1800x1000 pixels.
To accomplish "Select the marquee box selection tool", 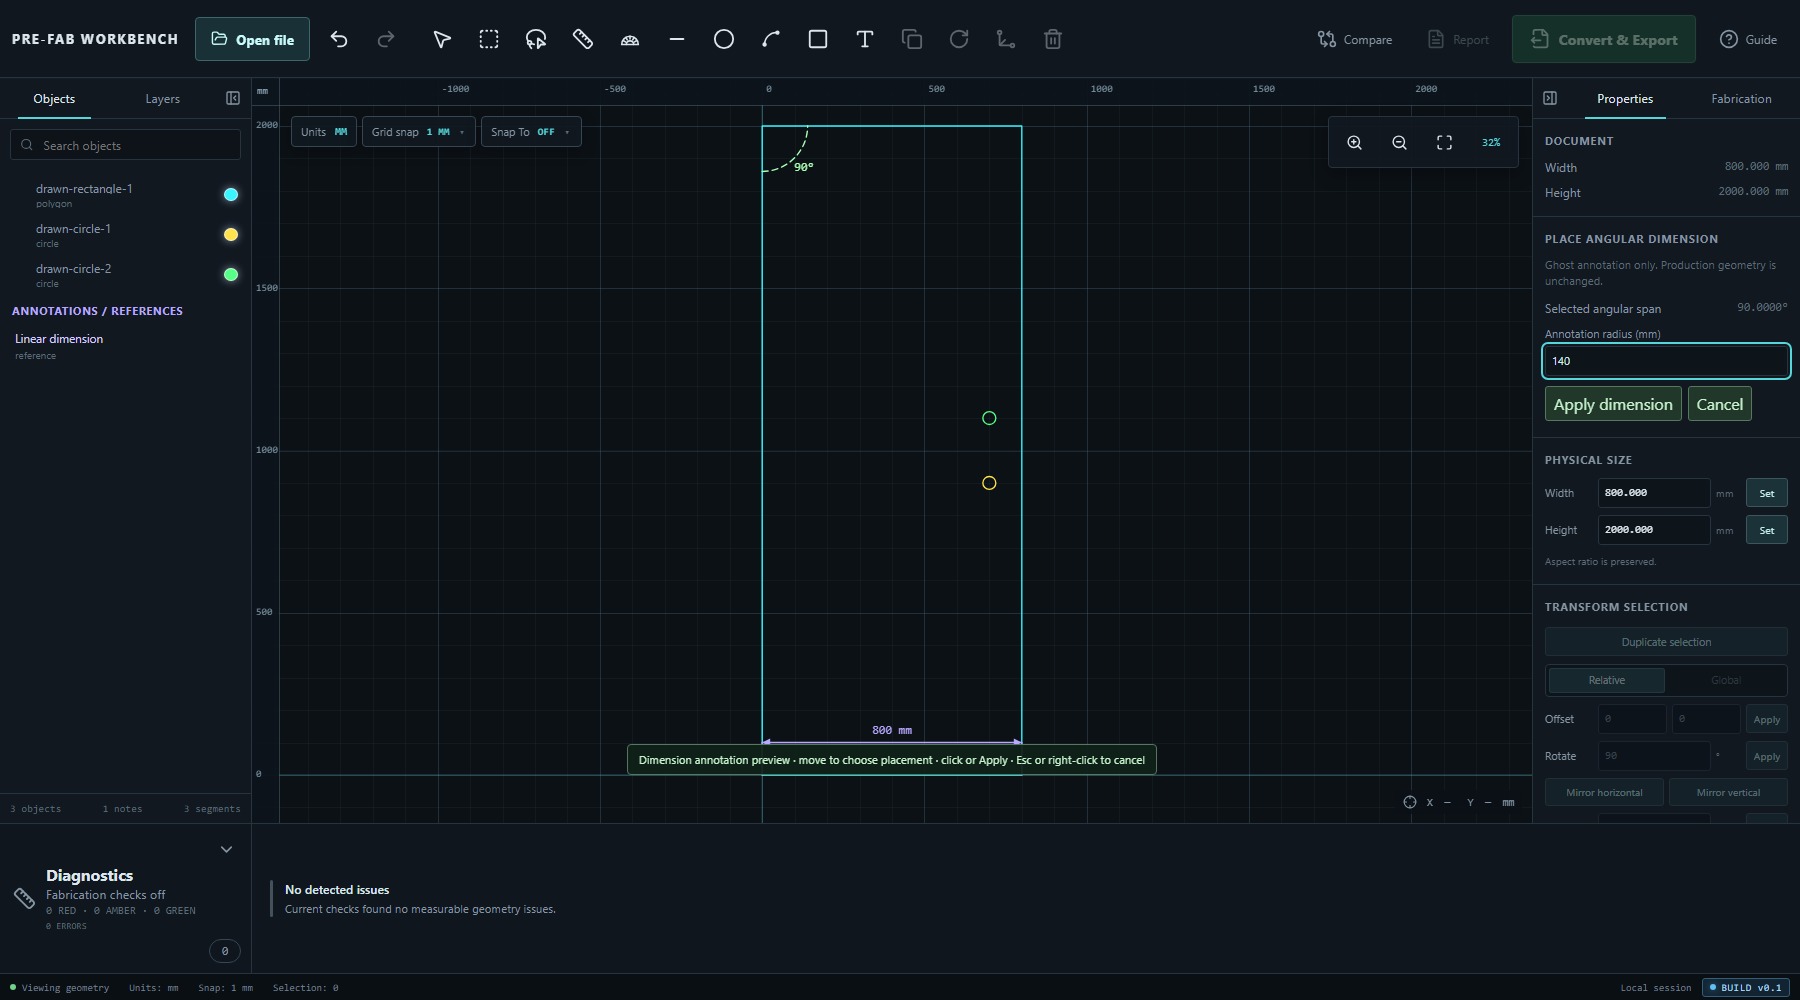I will (489, 39).
